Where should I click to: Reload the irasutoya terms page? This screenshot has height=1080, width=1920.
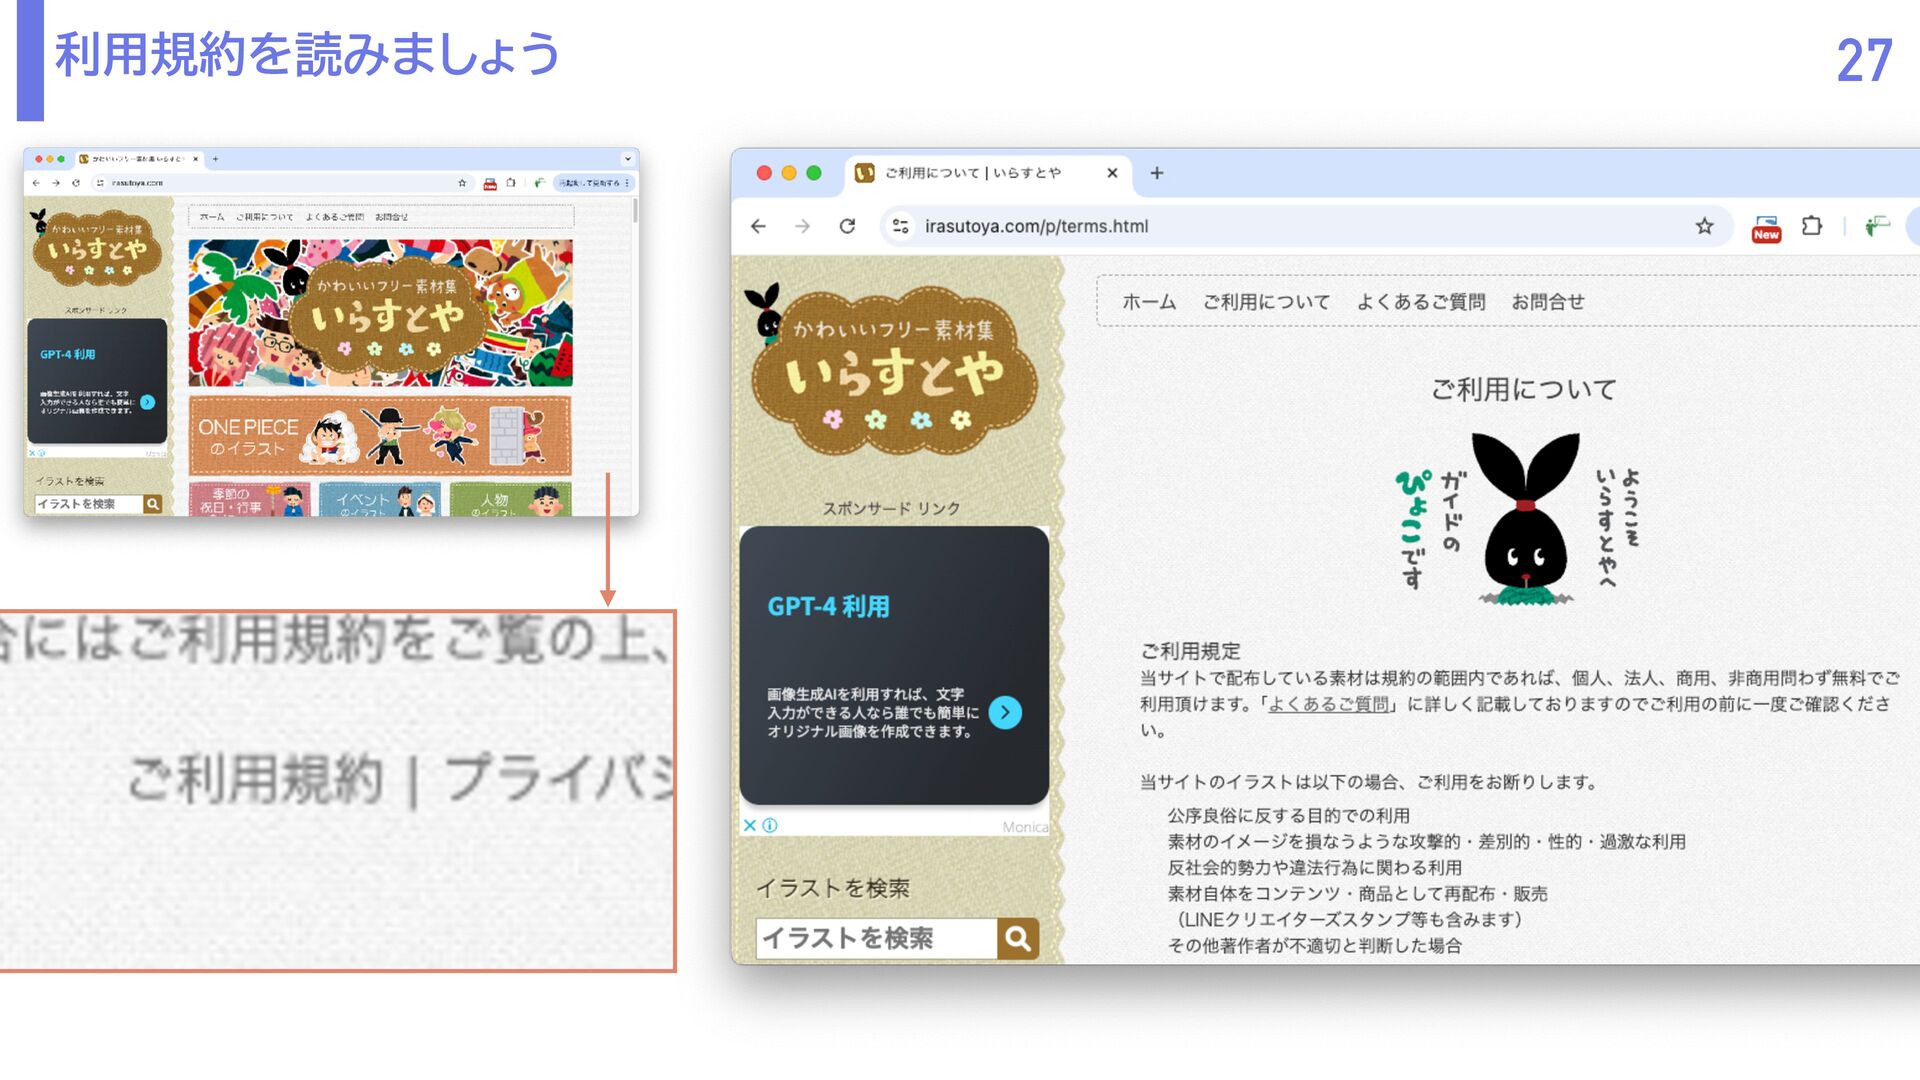tap(847, 226)
